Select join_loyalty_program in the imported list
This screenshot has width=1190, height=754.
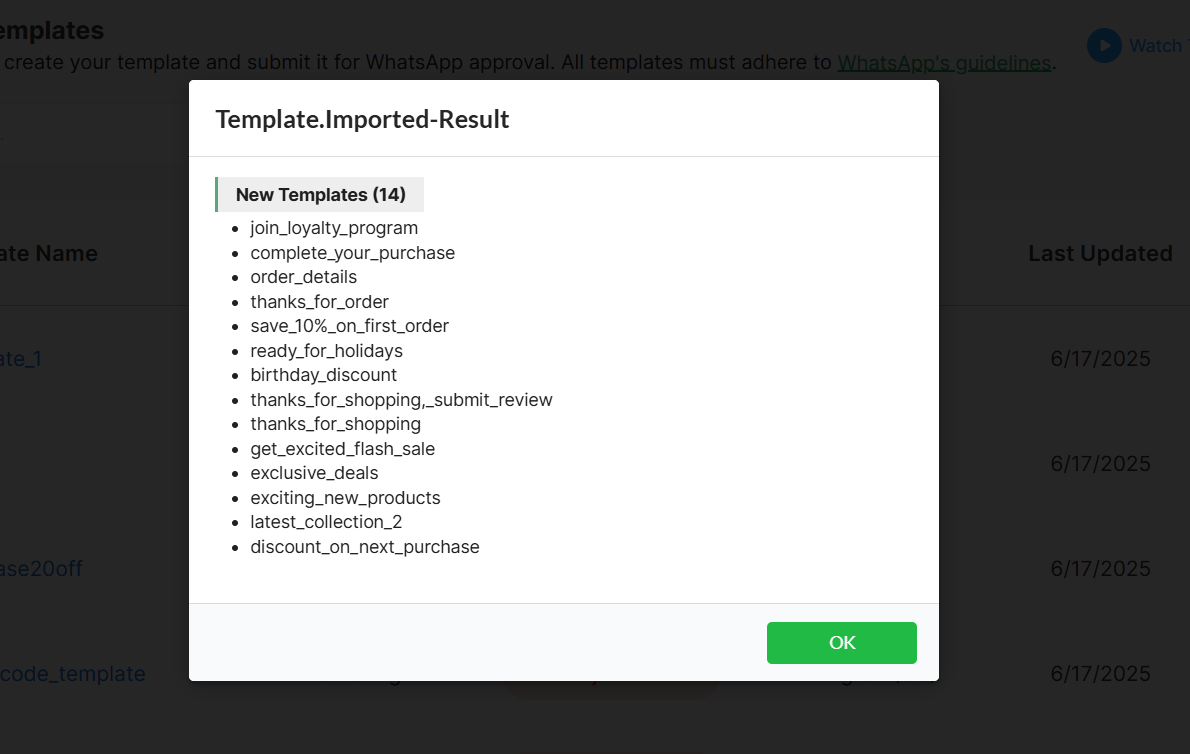334,228
